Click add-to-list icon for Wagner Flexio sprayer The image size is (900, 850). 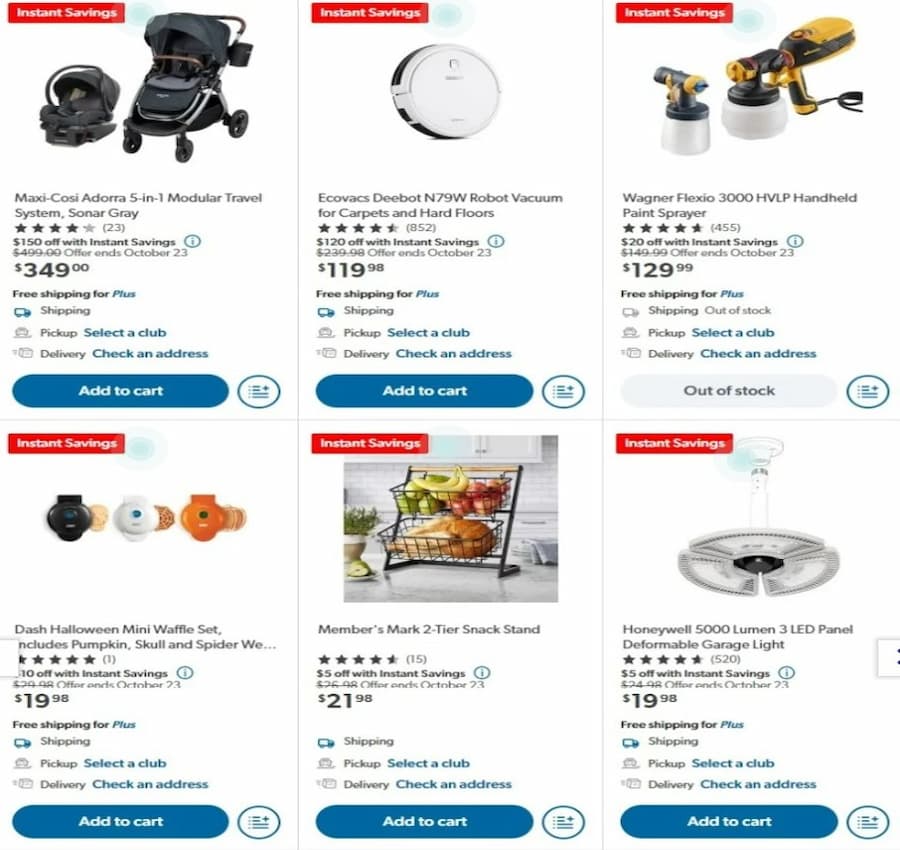[867, 392]
